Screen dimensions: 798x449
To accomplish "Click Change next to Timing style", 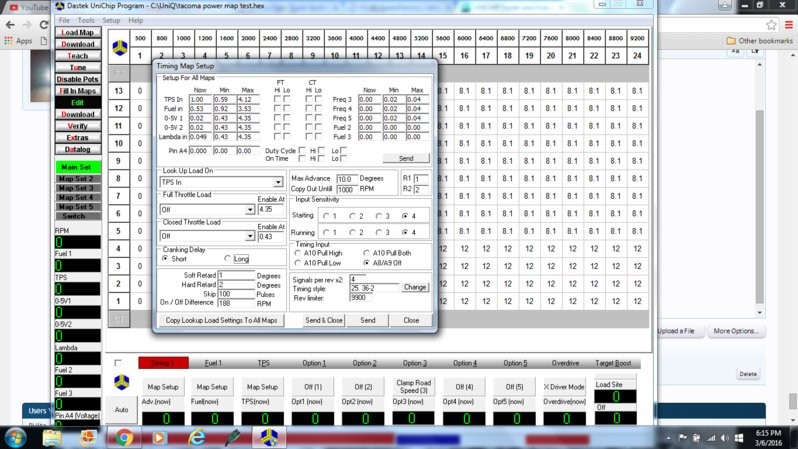I will [415, 287].
